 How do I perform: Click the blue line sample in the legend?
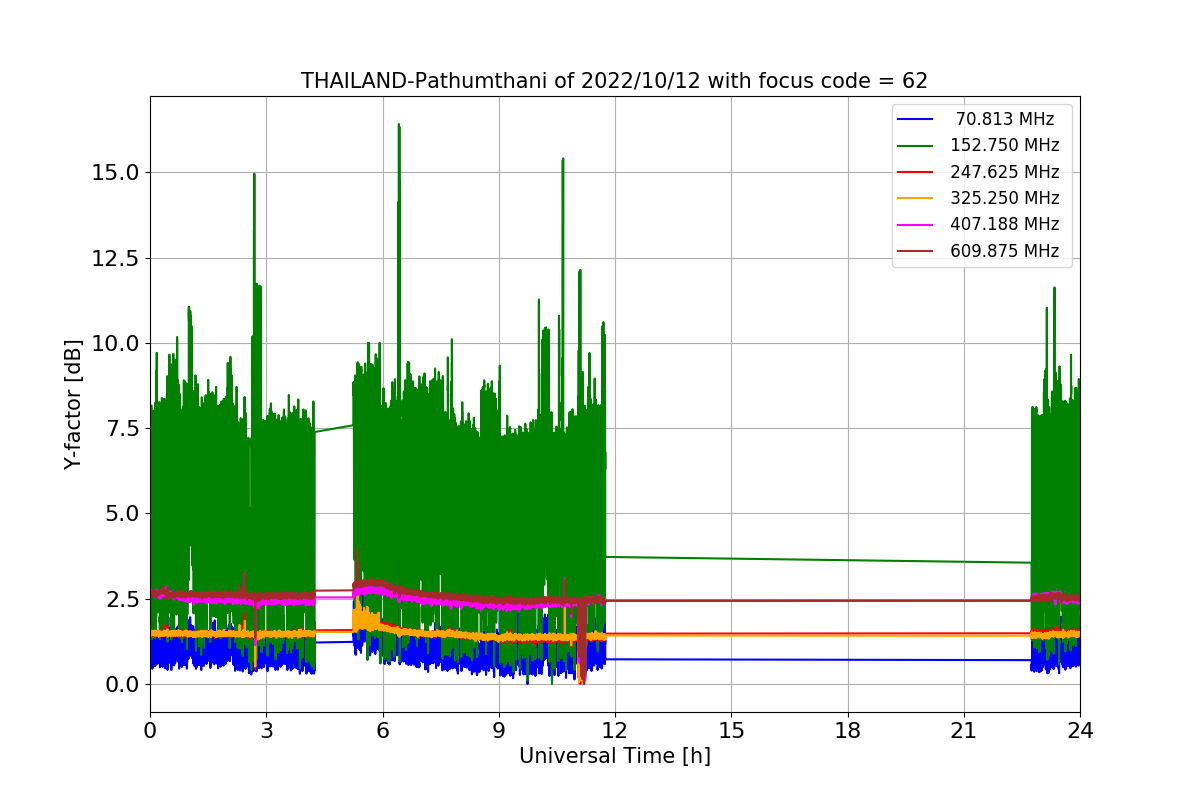[x=916, y=119]
